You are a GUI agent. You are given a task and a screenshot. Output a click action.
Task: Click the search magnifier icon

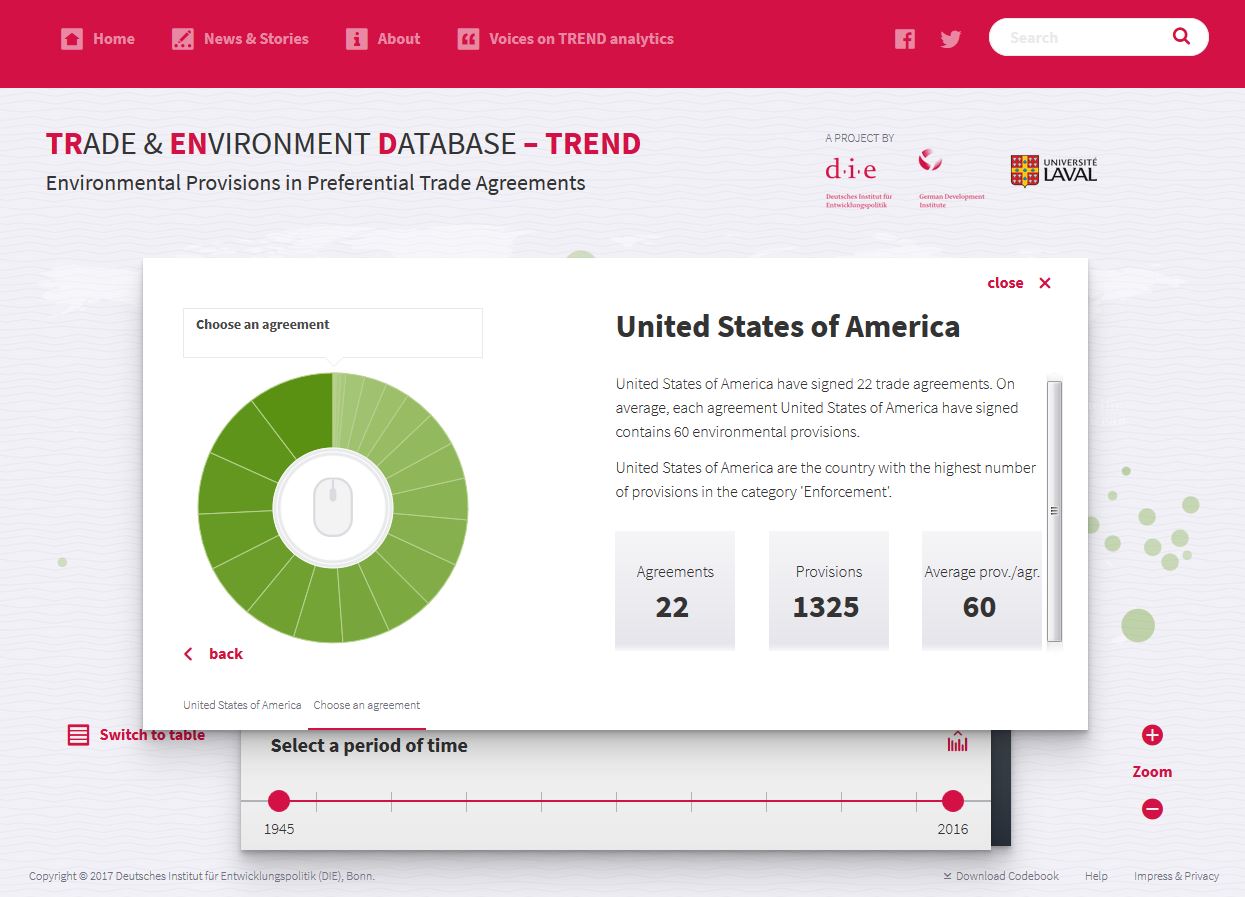(1181, 36)
